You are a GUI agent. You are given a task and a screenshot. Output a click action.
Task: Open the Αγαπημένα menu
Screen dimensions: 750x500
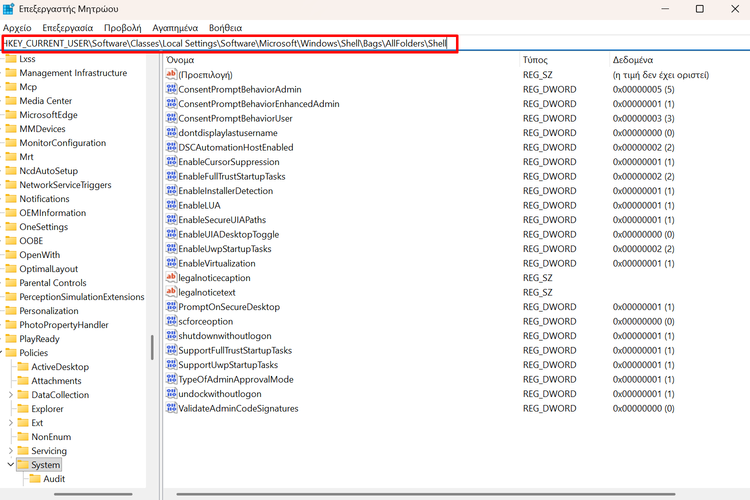[175, 28]
